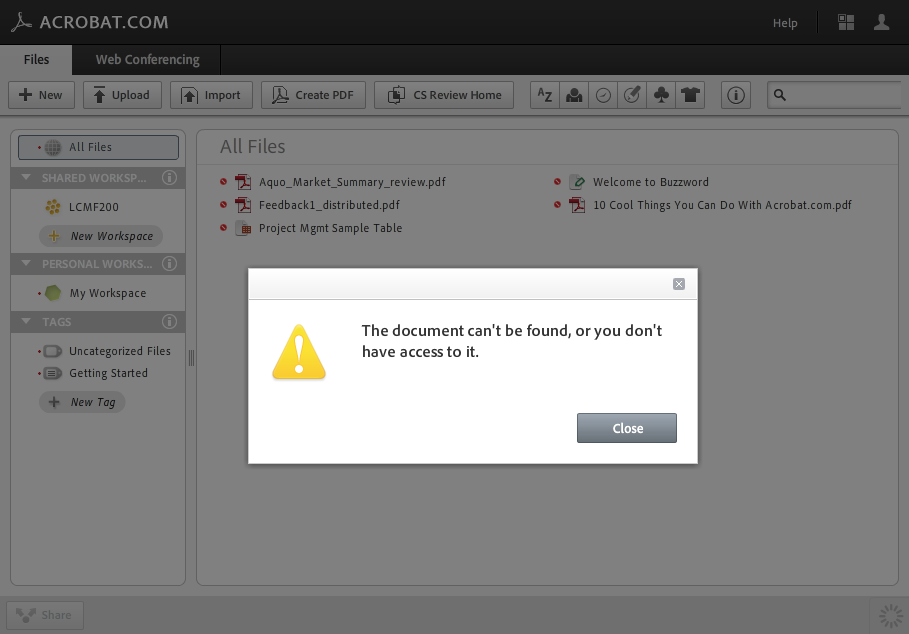Collapse the Shared Workspaces section
Viewport: 909px width, 634px height.
click(x=26, y=177)
